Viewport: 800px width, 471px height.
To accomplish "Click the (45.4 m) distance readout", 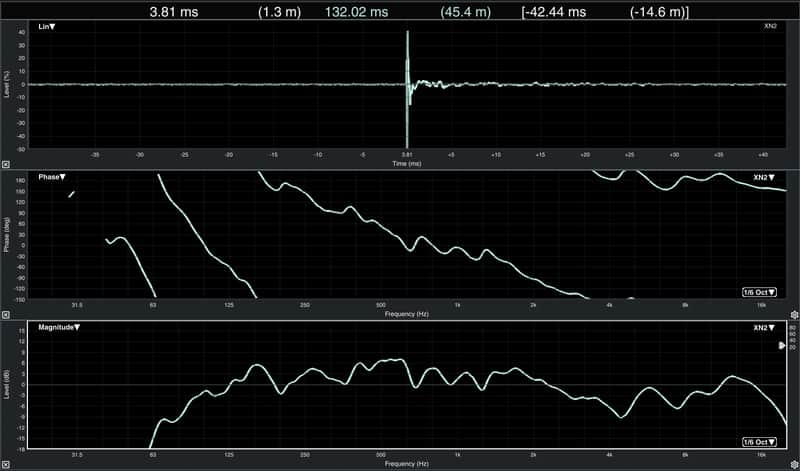I will pos(465,12).
